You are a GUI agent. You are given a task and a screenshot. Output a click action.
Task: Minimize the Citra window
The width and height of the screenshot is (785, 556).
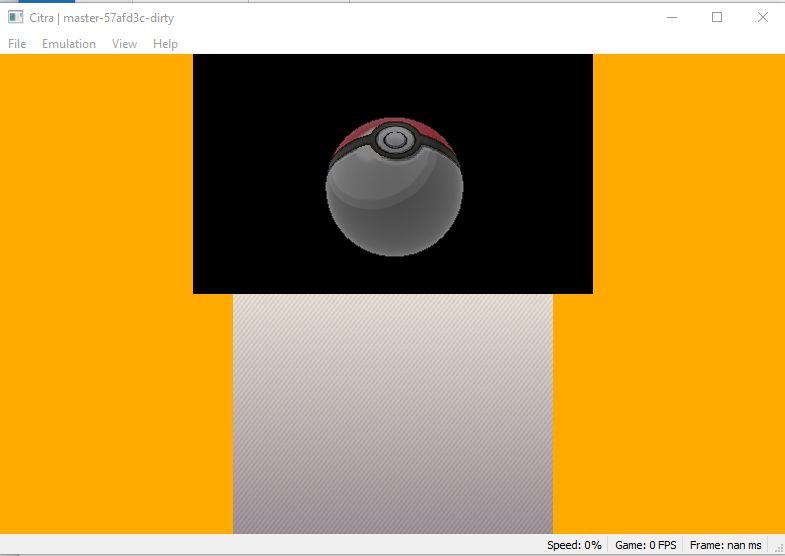coord(672,18)
